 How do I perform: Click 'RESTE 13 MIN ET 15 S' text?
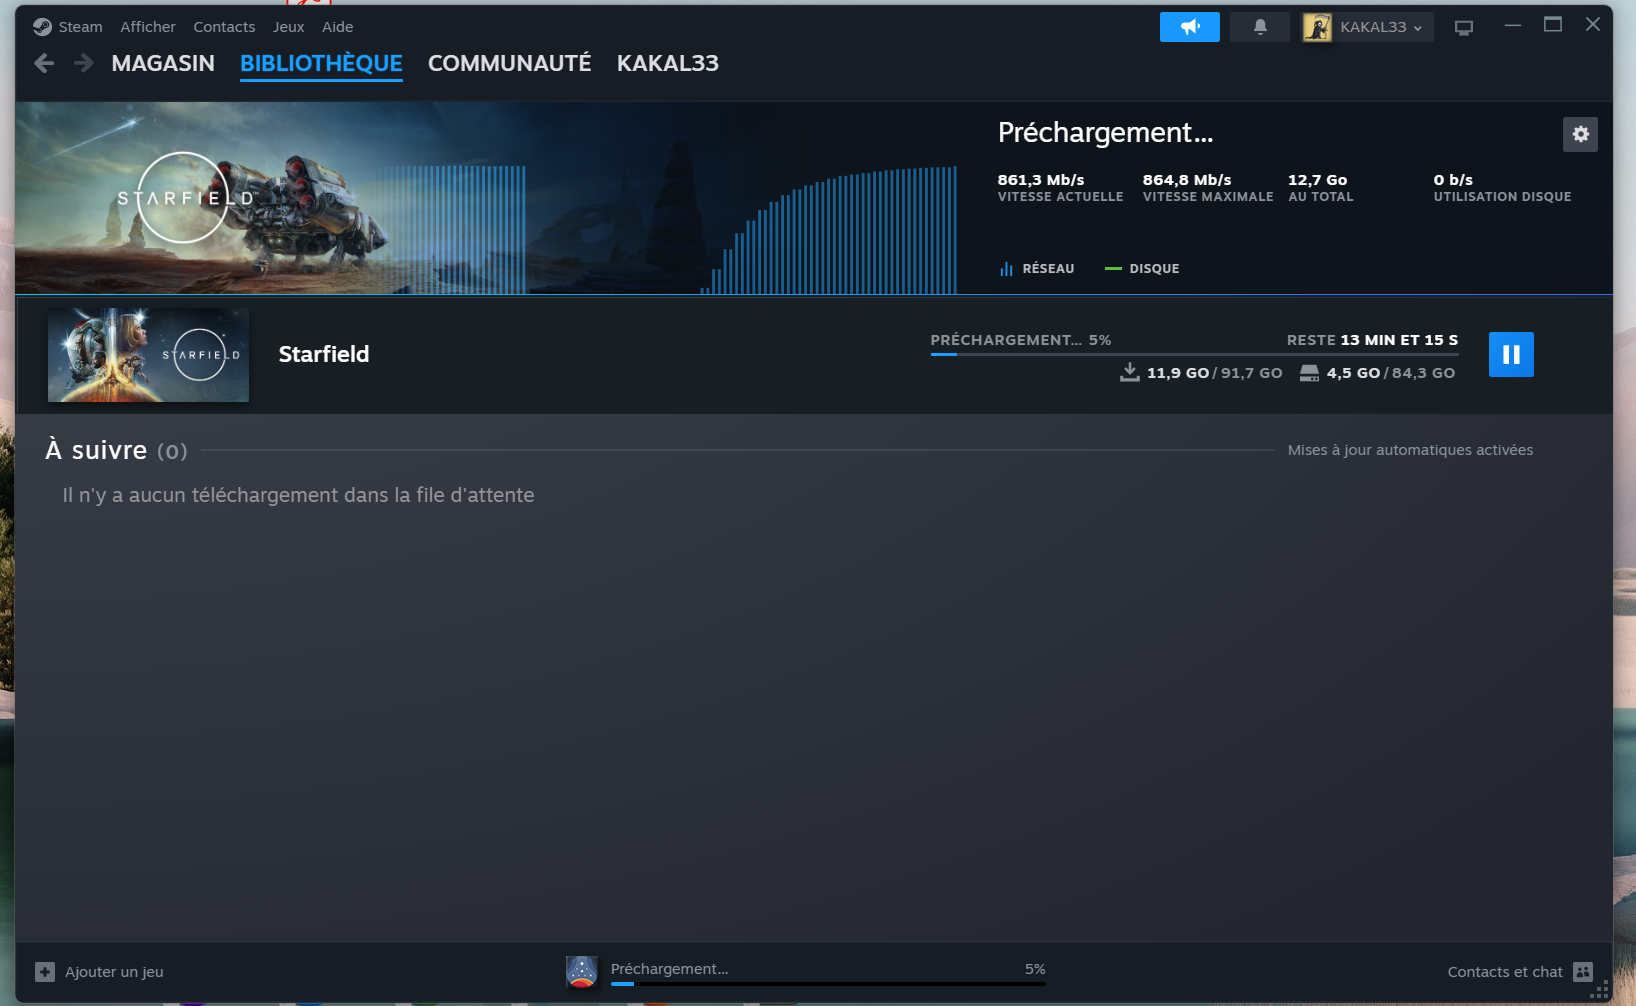click(1372, 340)
